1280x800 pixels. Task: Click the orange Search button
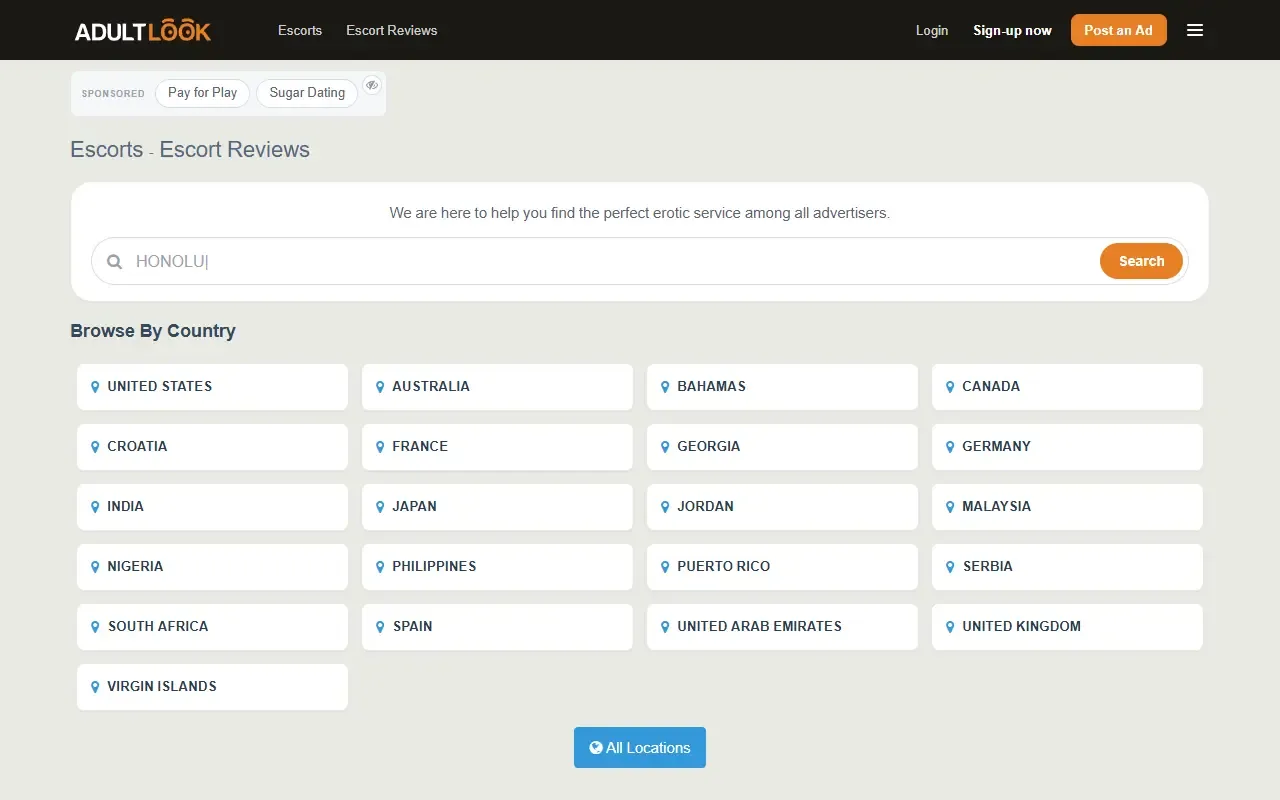click(1141, 262)
